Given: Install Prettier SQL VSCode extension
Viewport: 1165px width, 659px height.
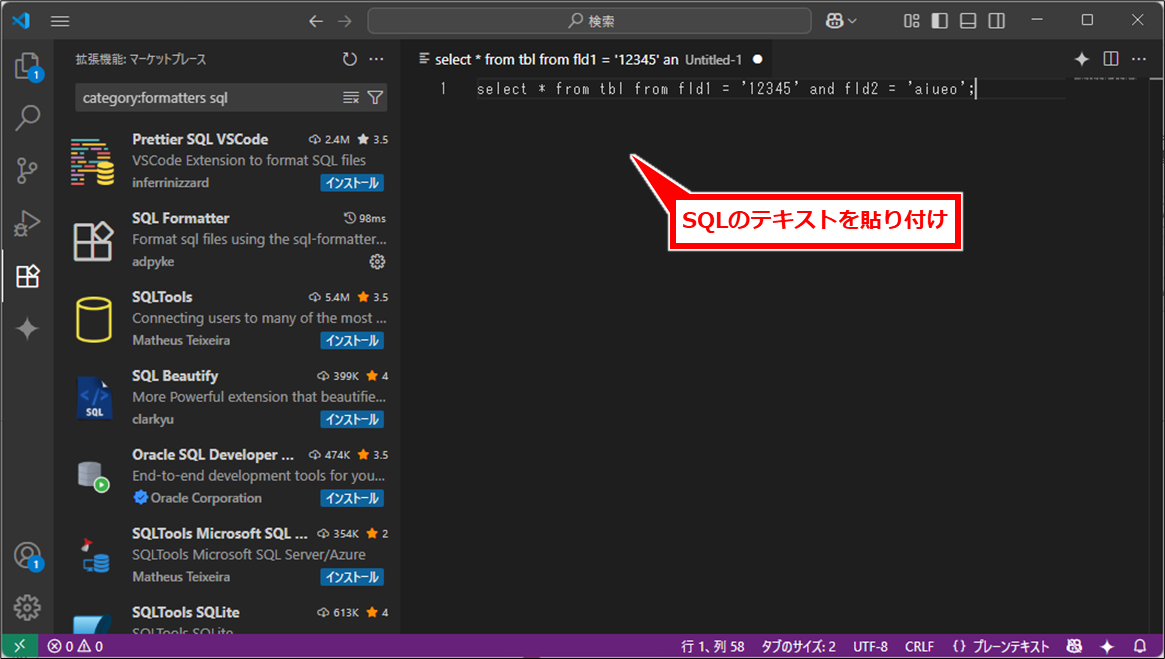Looking at the screenshot, I should pos(352,183).
